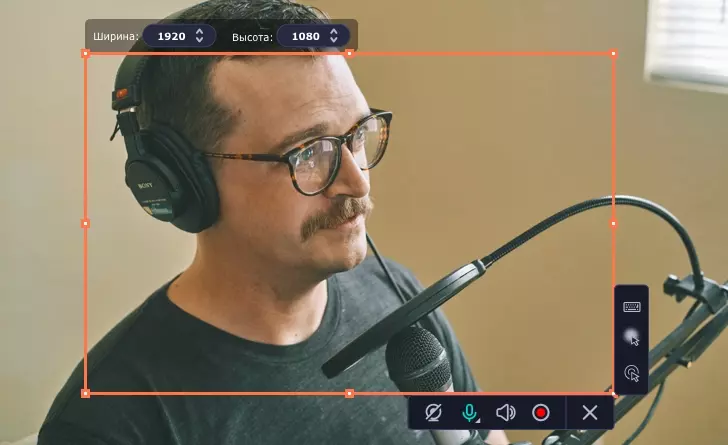Open the microphone device dropdown triangle
Viewport: 728px width, 445px height.
pos(478,420)
